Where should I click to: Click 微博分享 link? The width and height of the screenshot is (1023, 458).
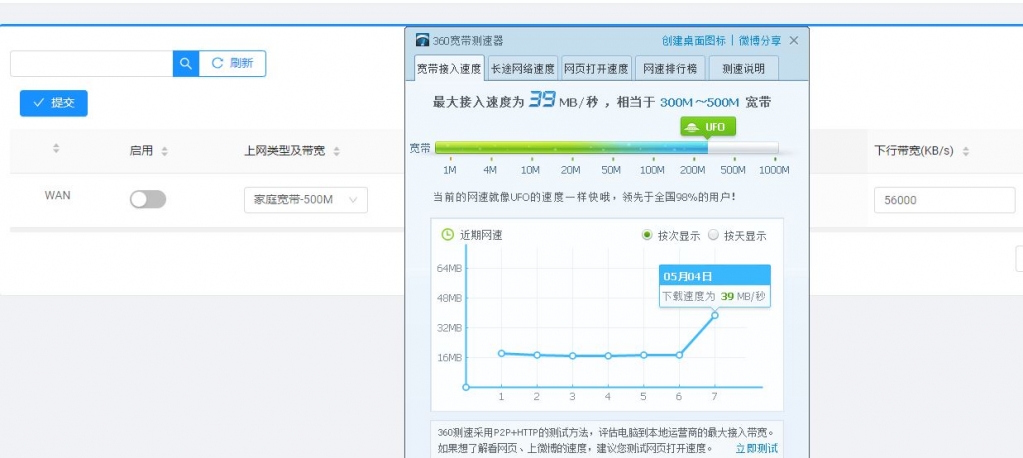[x=760, y=40]
